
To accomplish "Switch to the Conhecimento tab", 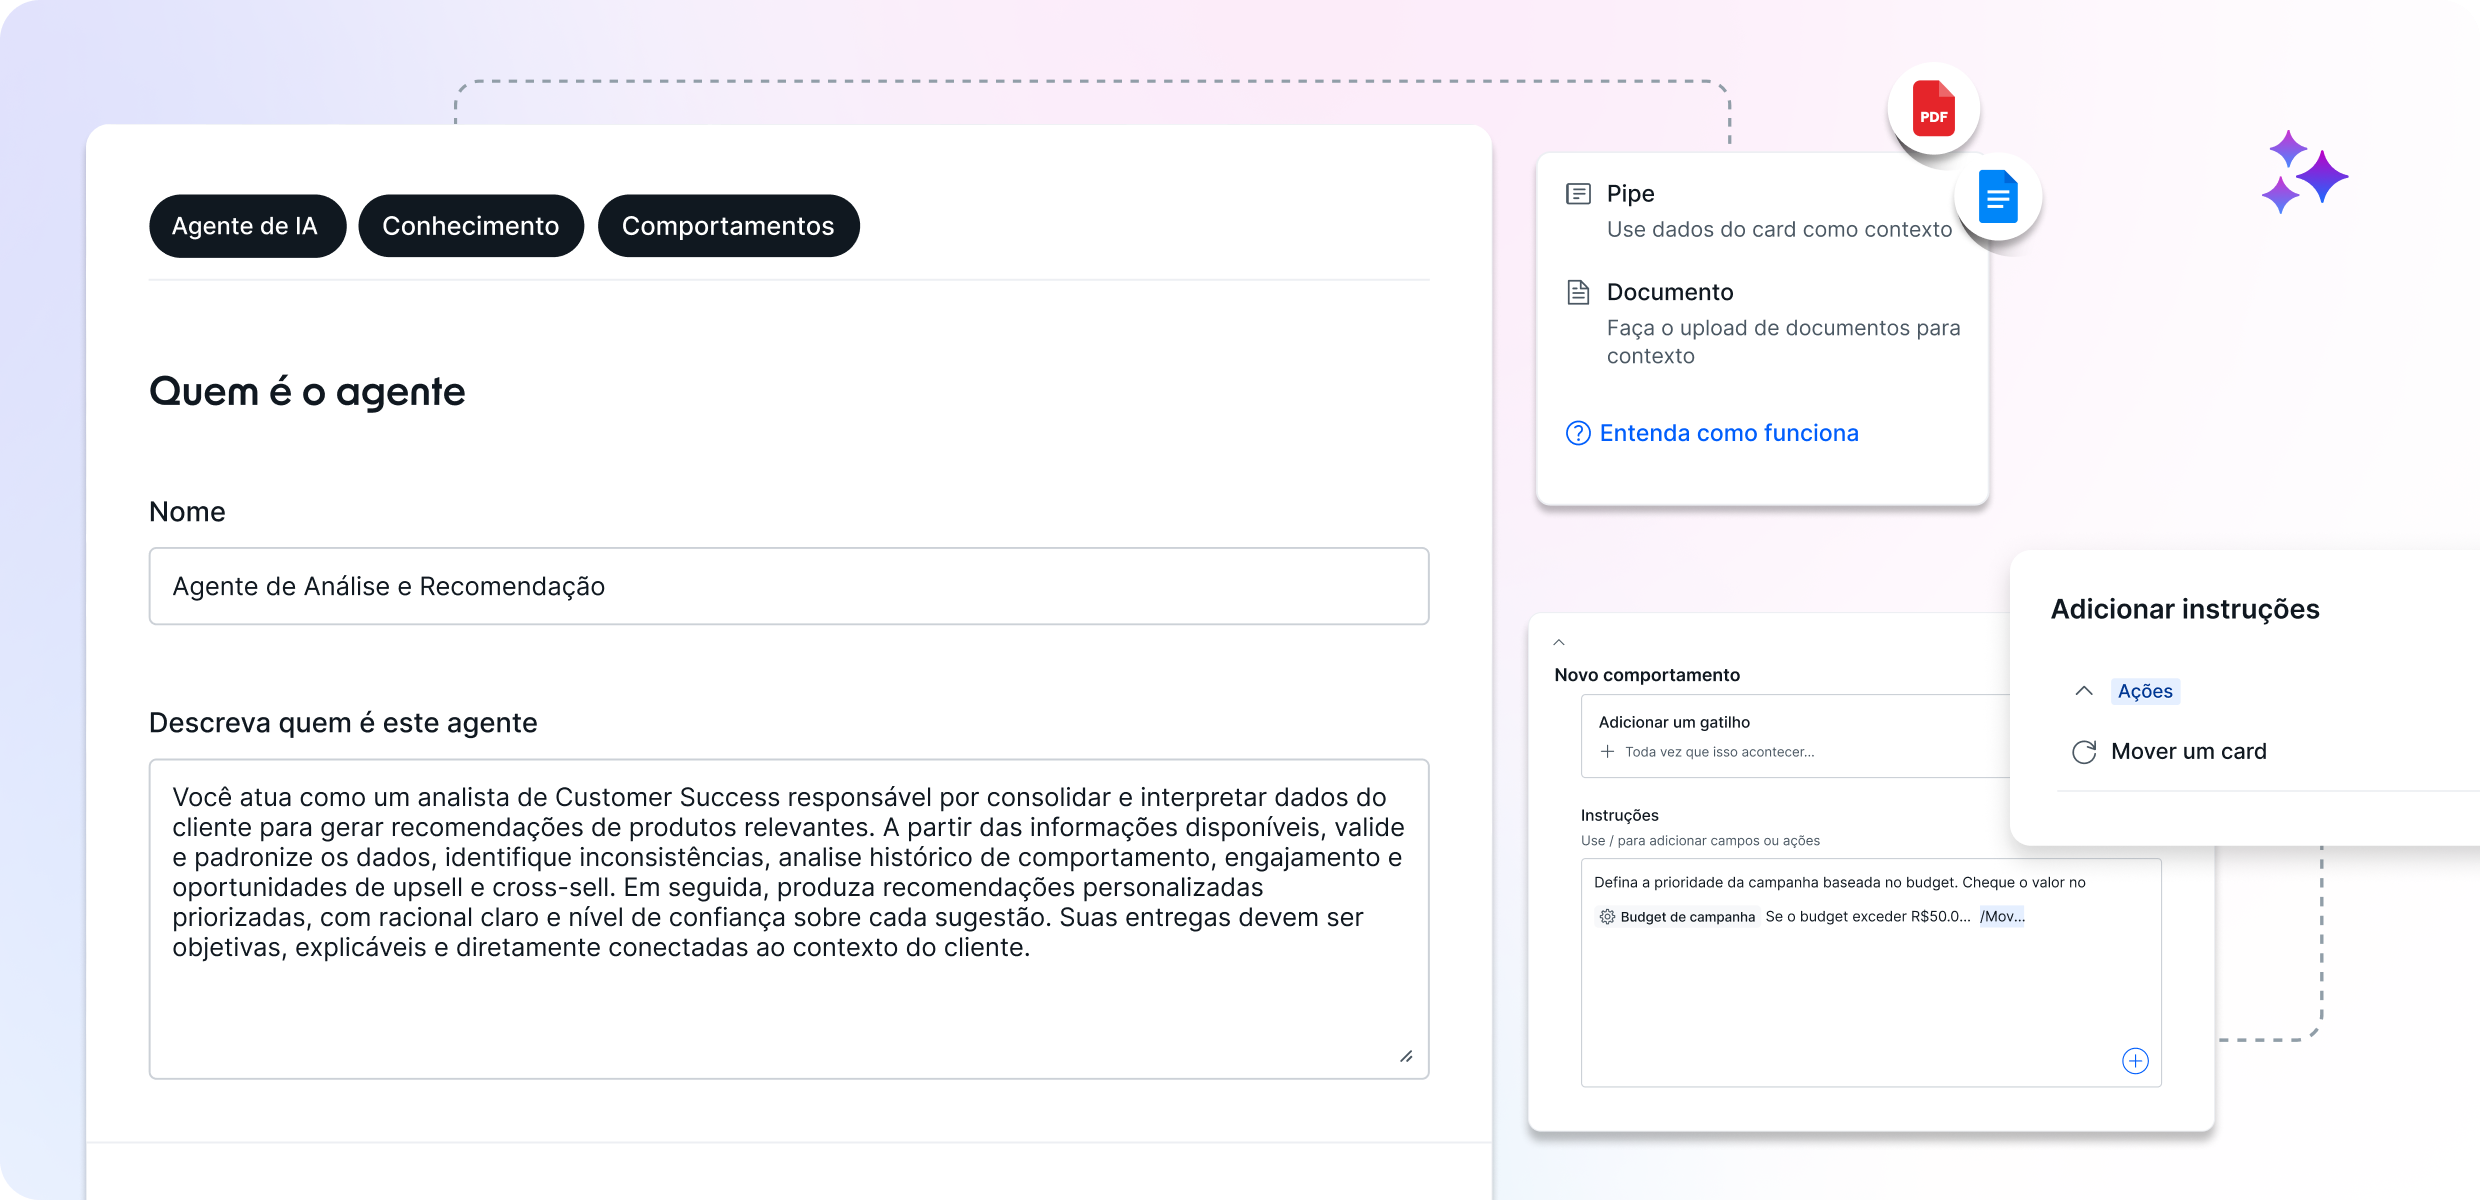I will [x=470, y=226].
